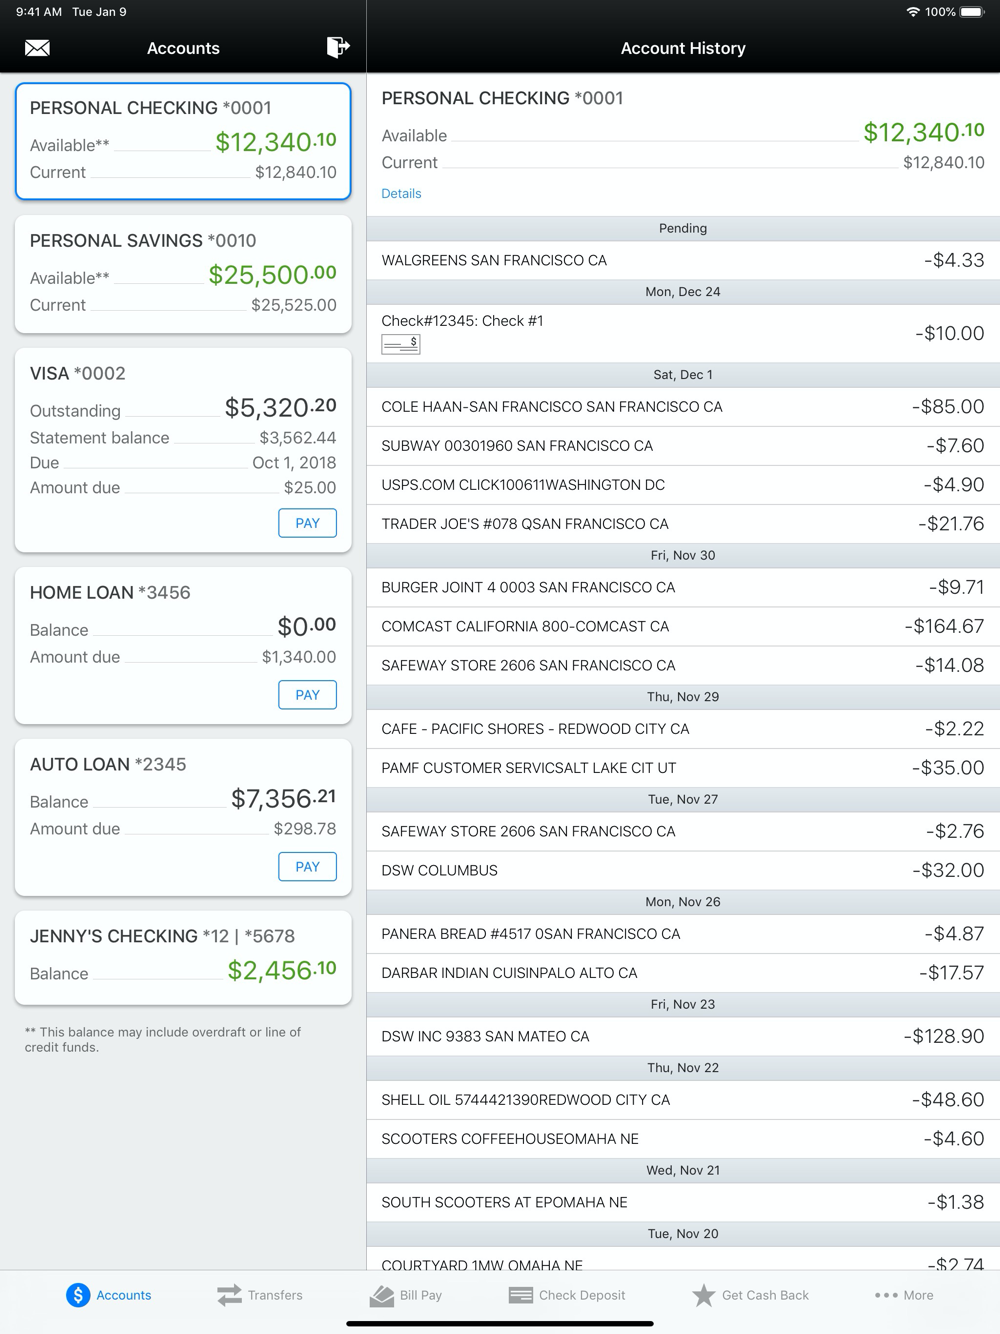Open the Details link under Personal Checking

pyautogui.click(x=401, y=194)
